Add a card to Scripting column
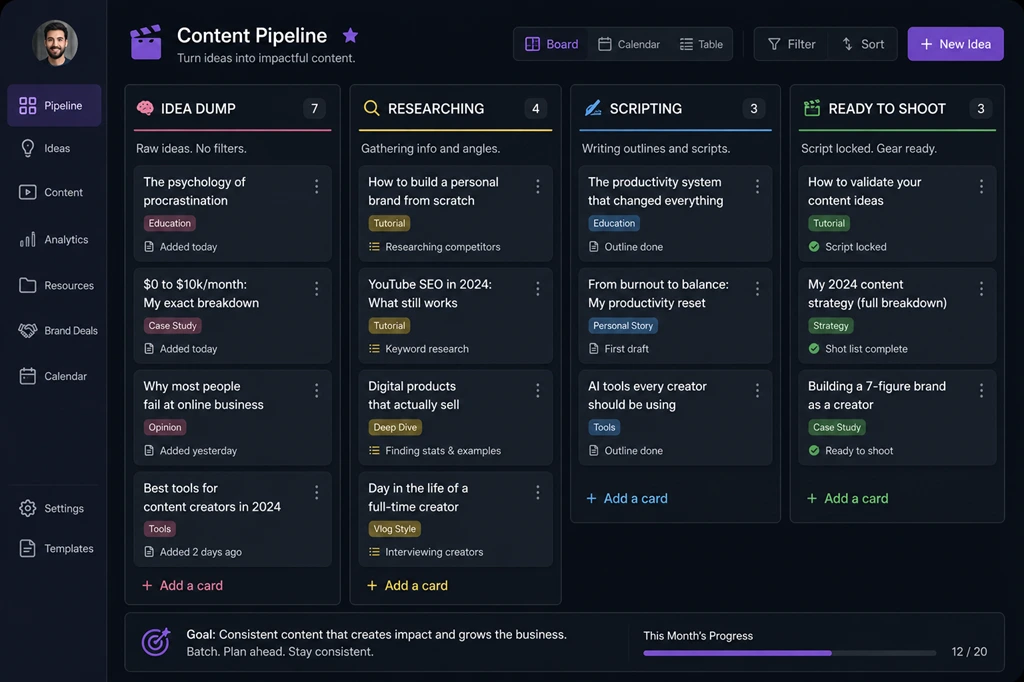The height and width of the screenshot is (682, 1024). [x=627, y=498]
